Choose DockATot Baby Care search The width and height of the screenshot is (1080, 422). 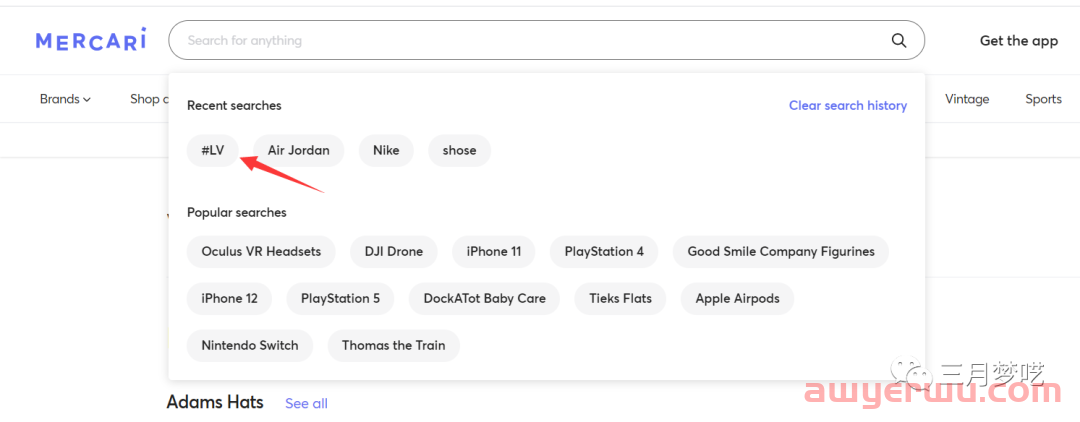(484, 298)
